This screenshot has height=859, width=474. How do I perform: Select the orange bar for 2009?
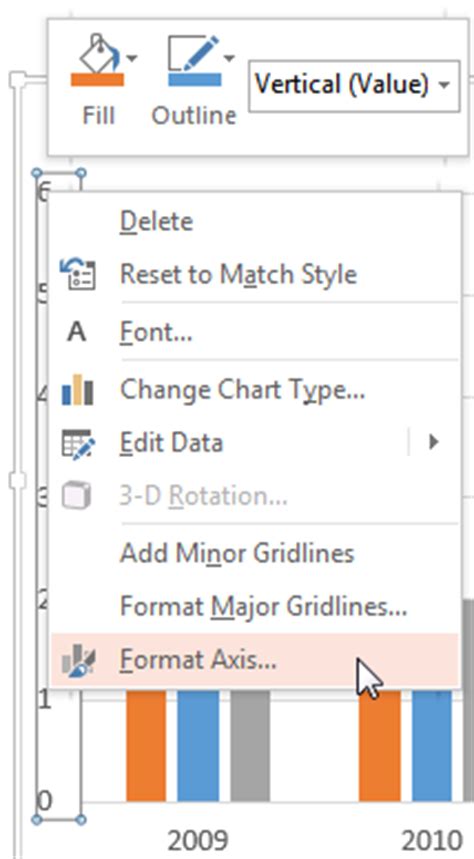click(x=146, y=746)
